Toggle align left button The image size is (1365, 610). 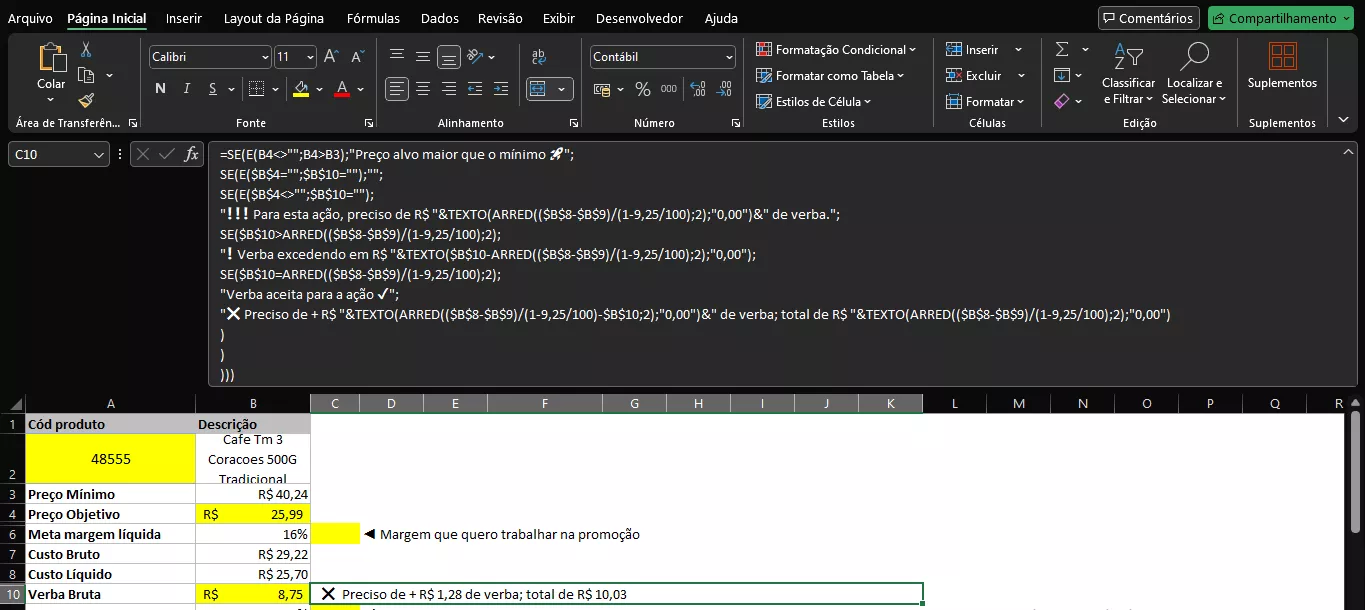point(397,89)
